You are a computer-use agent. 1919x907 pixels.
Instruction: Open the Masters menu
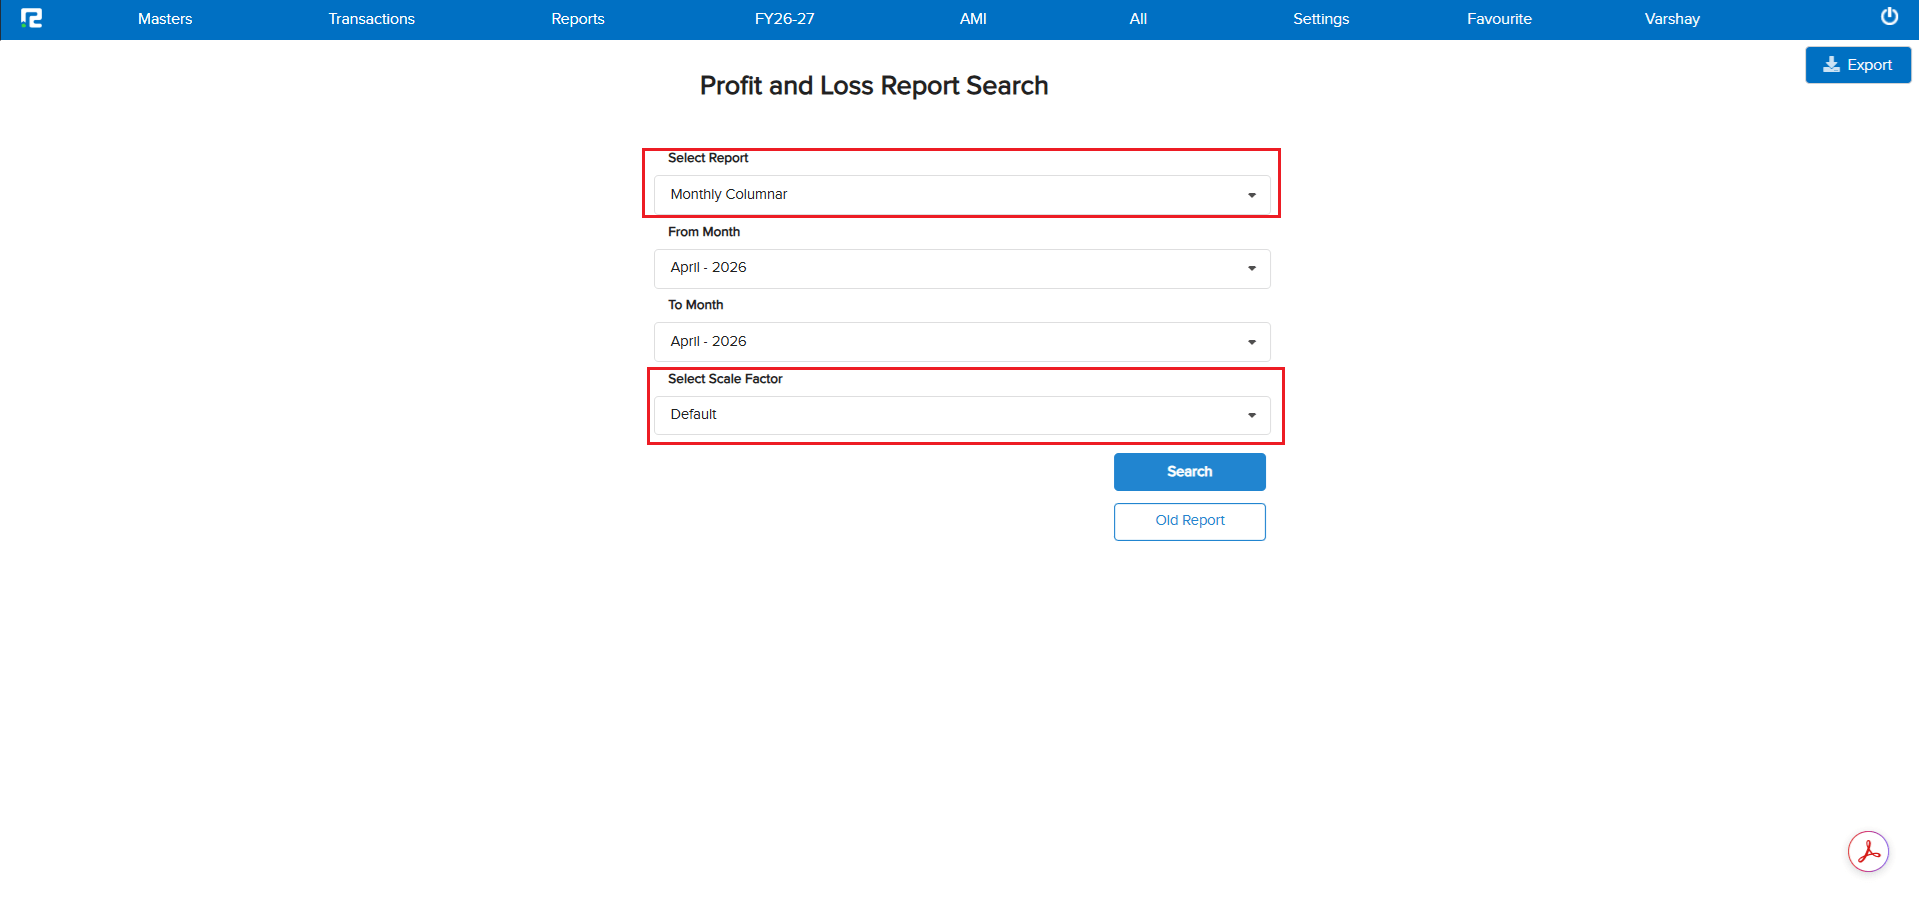pyautogui.click(x=165, y=19)
